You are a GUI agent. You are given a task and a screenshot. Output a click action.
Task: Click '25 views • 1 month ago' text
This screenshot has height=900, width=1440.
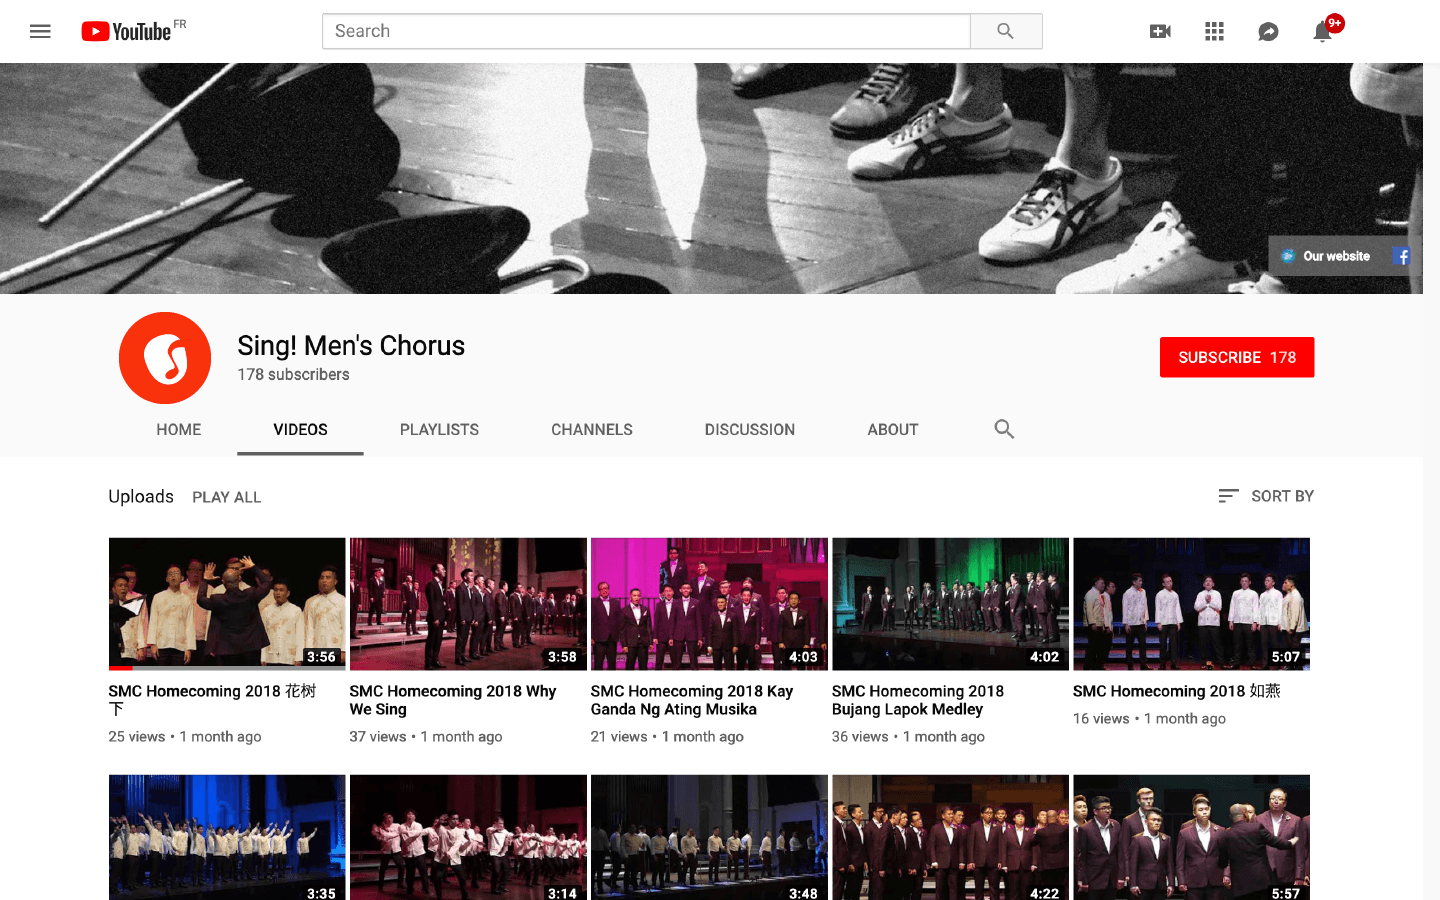185,737
